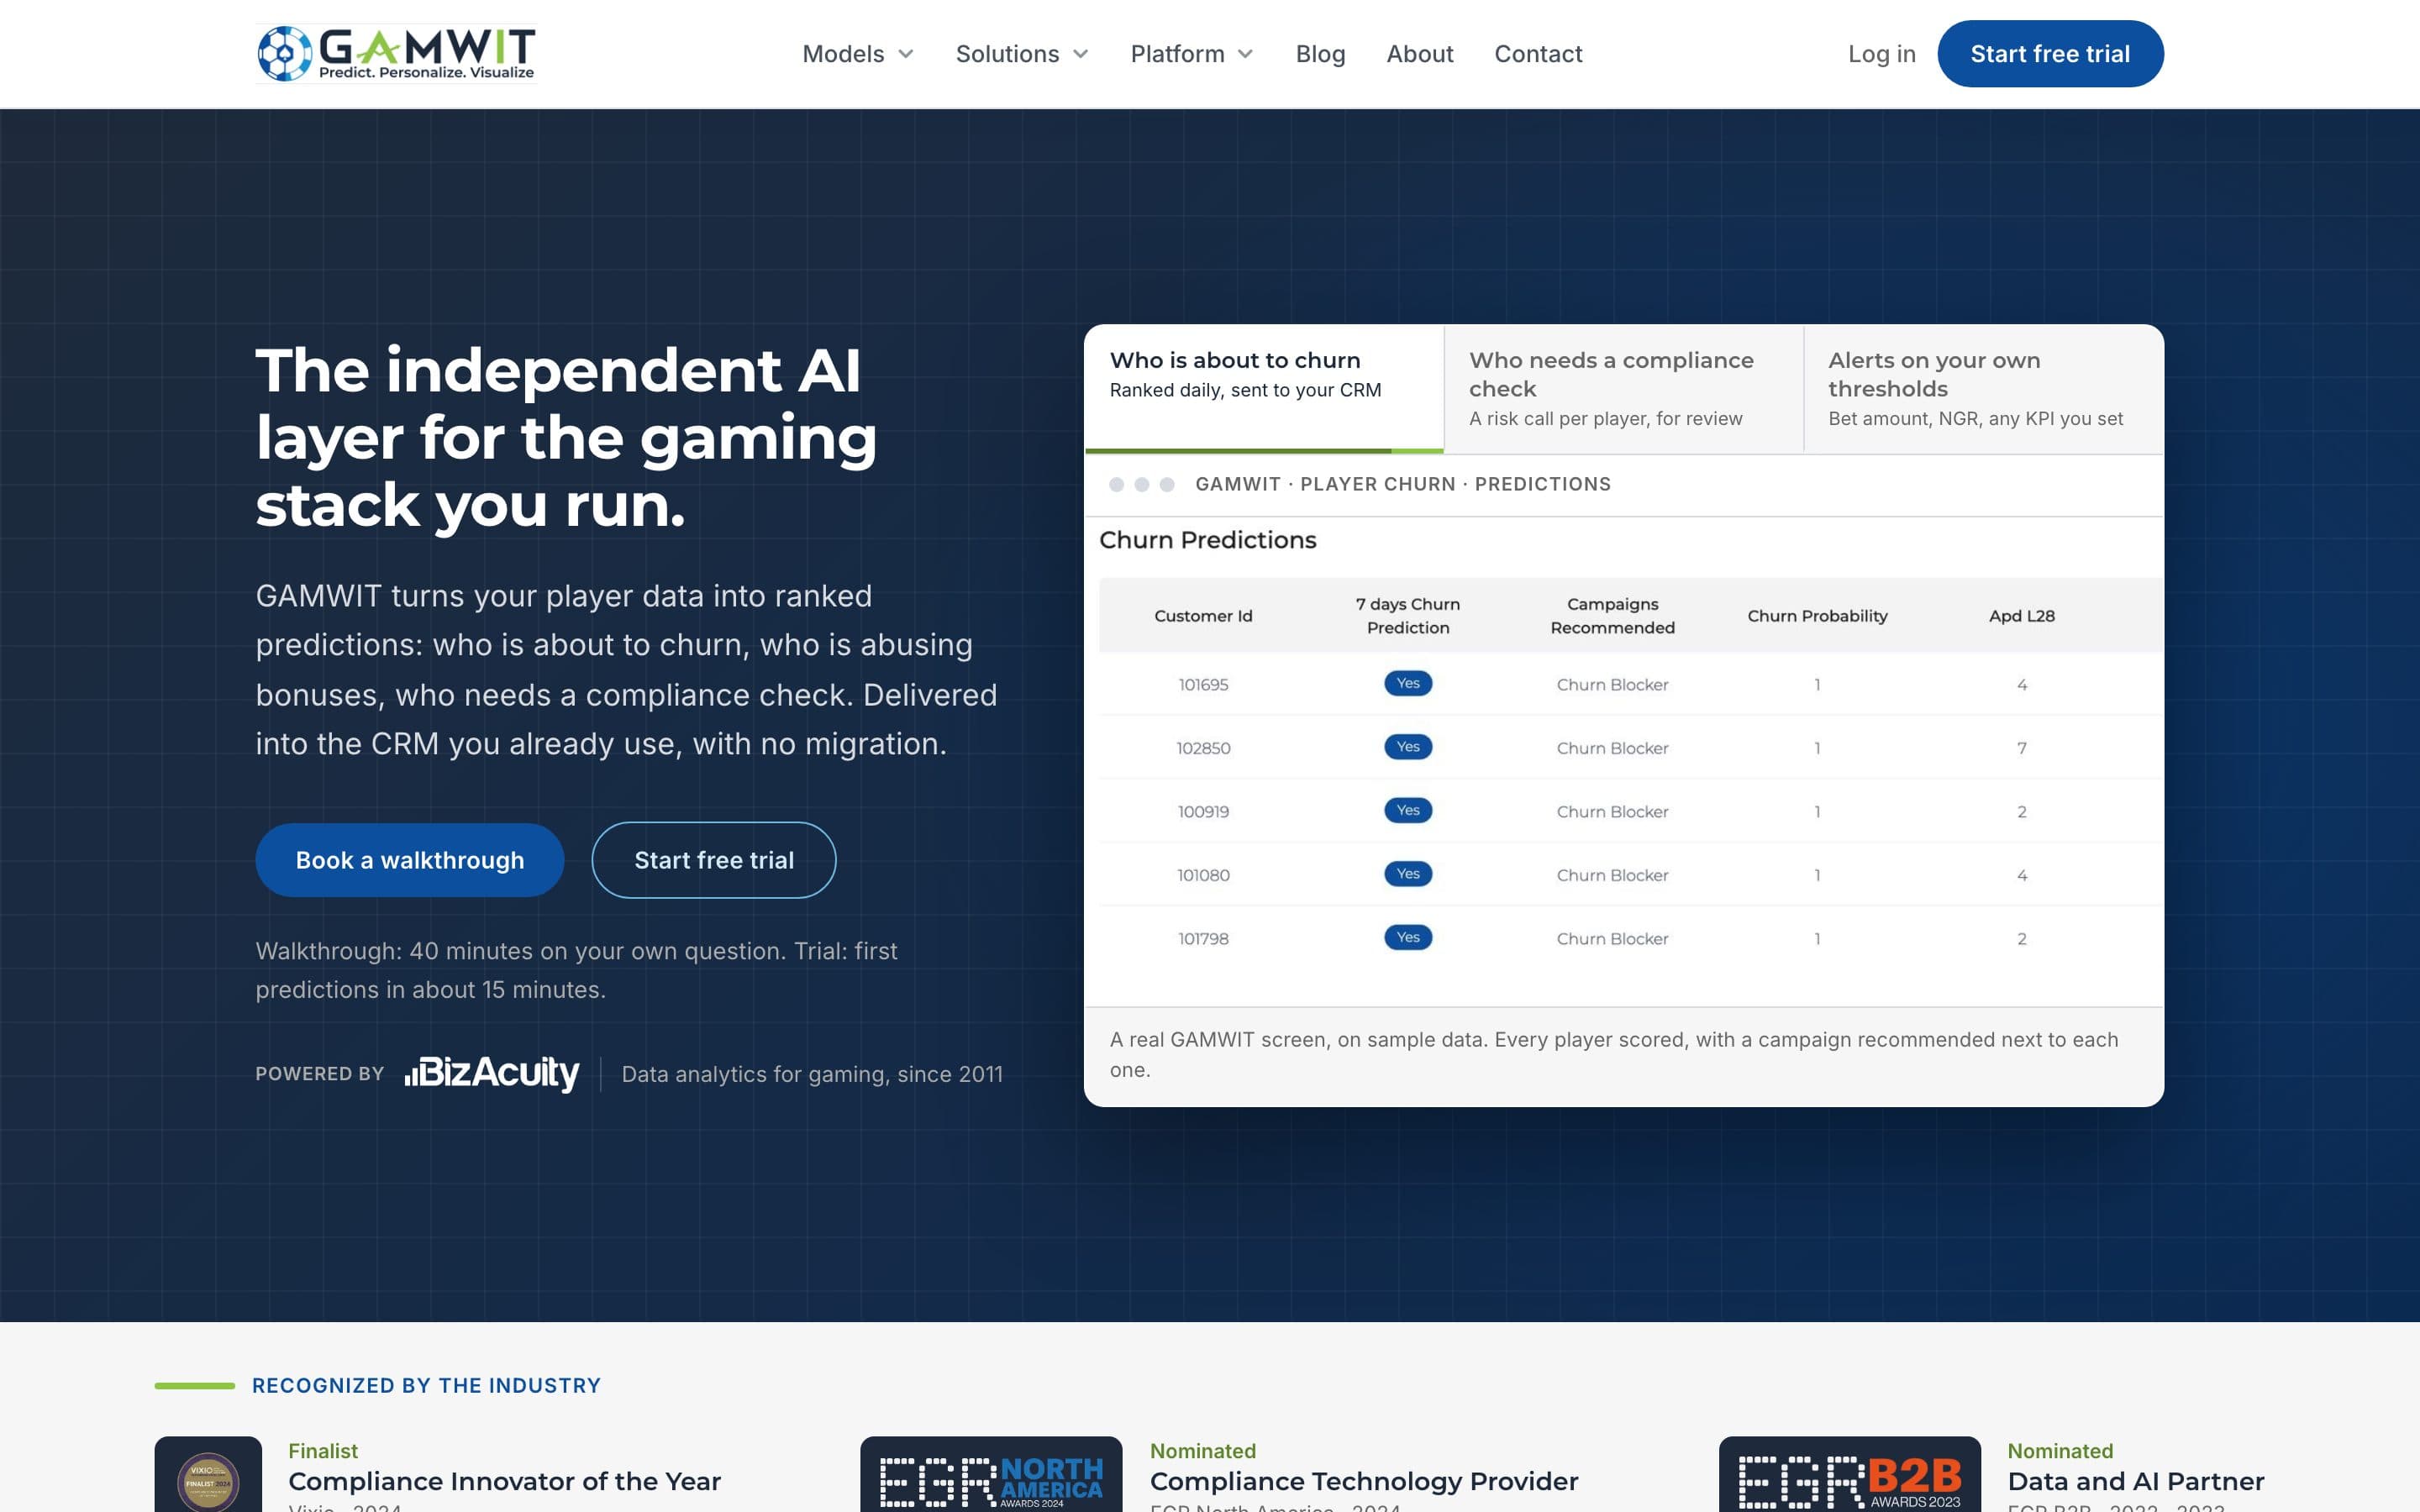Image resolution: width=2420 pixels, height=1512 pixels.
Task: Click the Yes badge for customer 101695
Action: coord(1408,683)
